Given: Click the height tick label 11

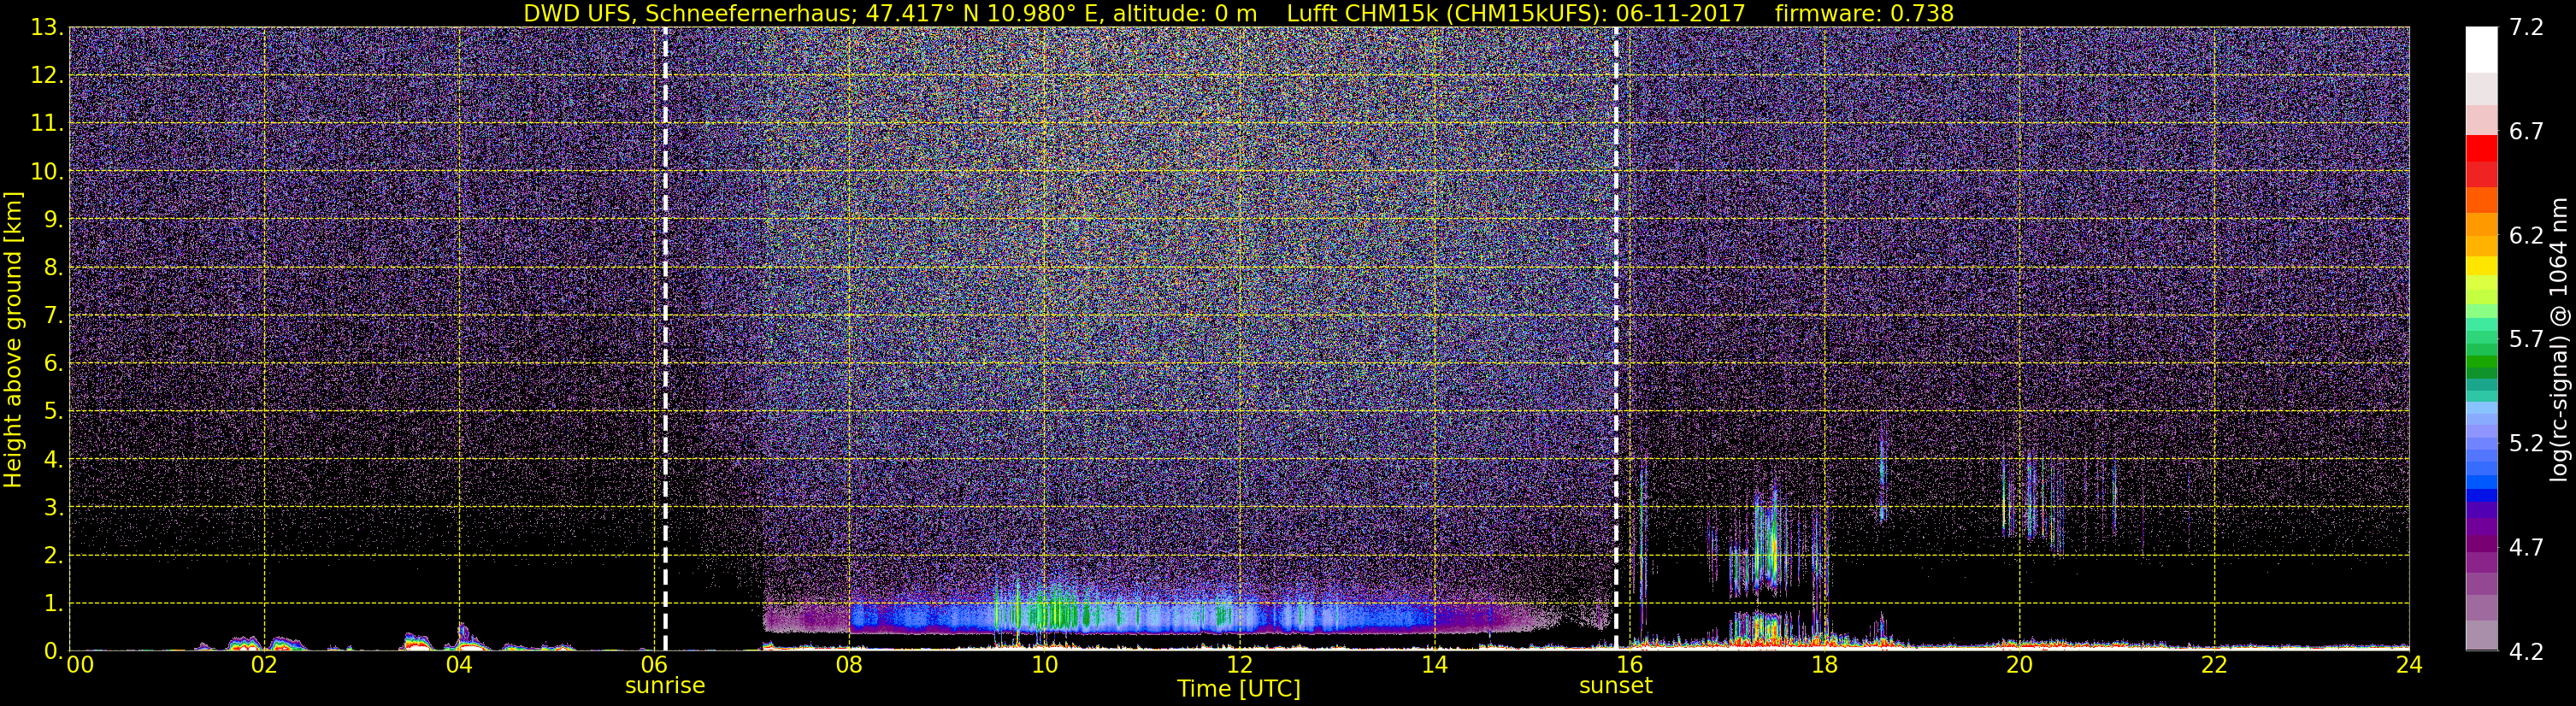Looking at the screenshot, I should click(46, 124).
